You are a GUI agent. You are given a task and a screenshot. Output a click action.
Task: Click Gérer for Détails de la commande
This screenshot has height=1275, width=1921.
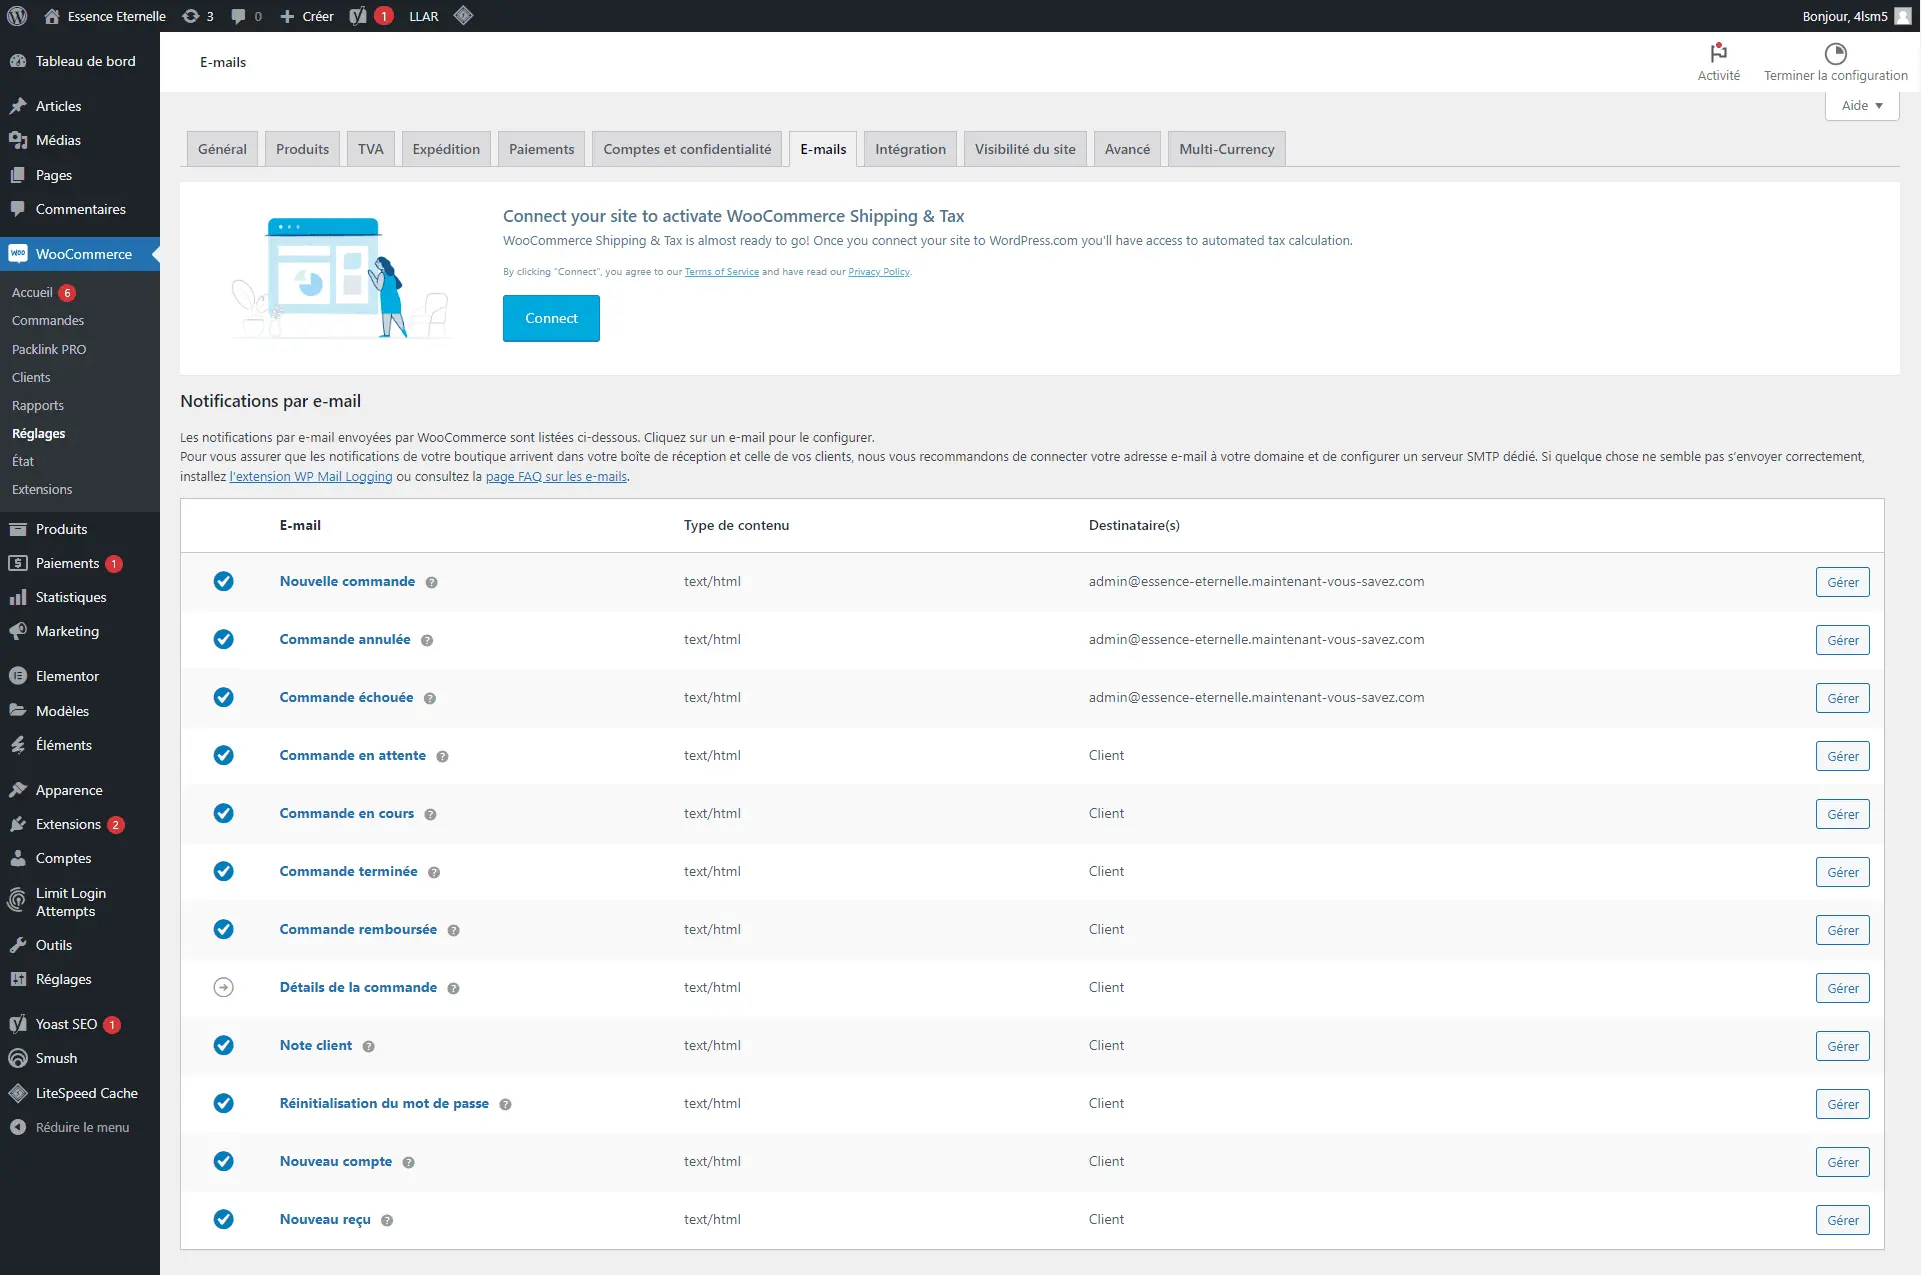click(x=1842, y=988)
